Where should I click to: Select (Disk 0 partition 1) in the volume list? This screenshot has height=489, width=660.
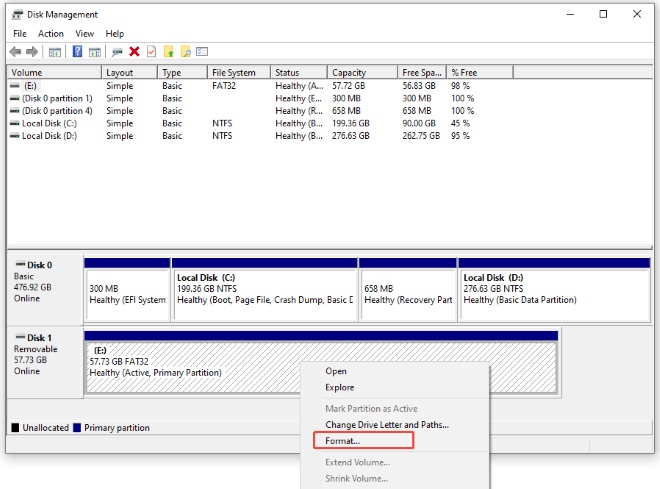pos(57,98)
